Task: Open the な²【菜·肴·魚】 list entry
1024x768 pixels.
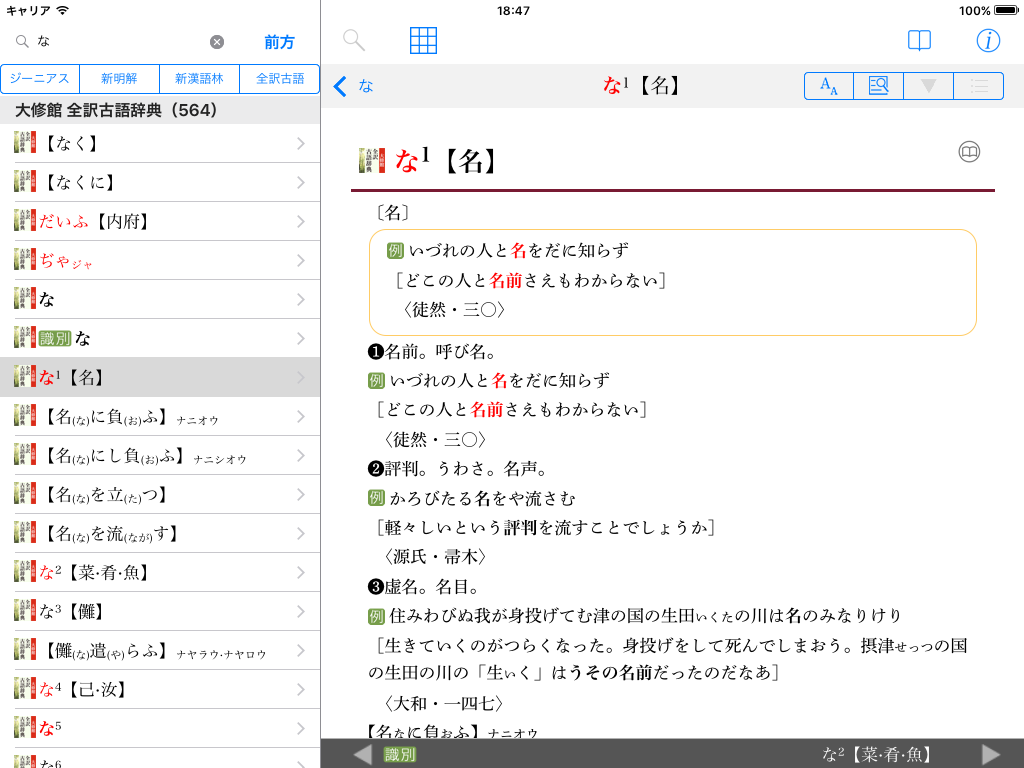Action: [160, 572]
